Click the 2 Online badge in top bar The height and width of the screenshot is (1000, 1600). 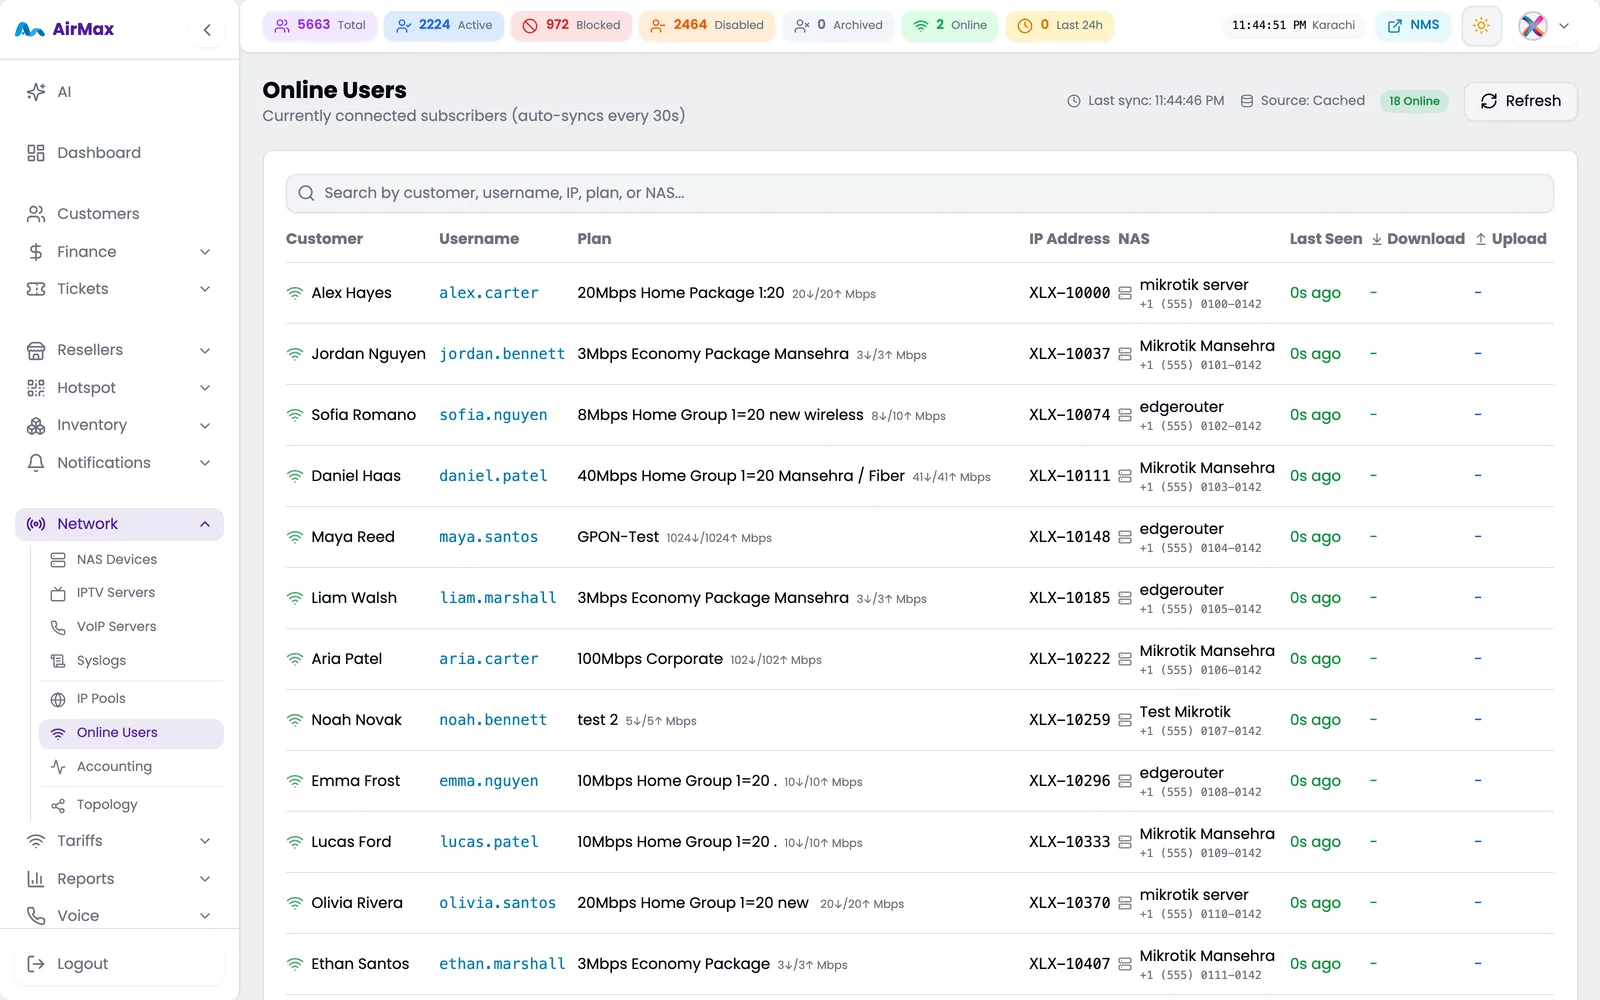tap(950, 25)
